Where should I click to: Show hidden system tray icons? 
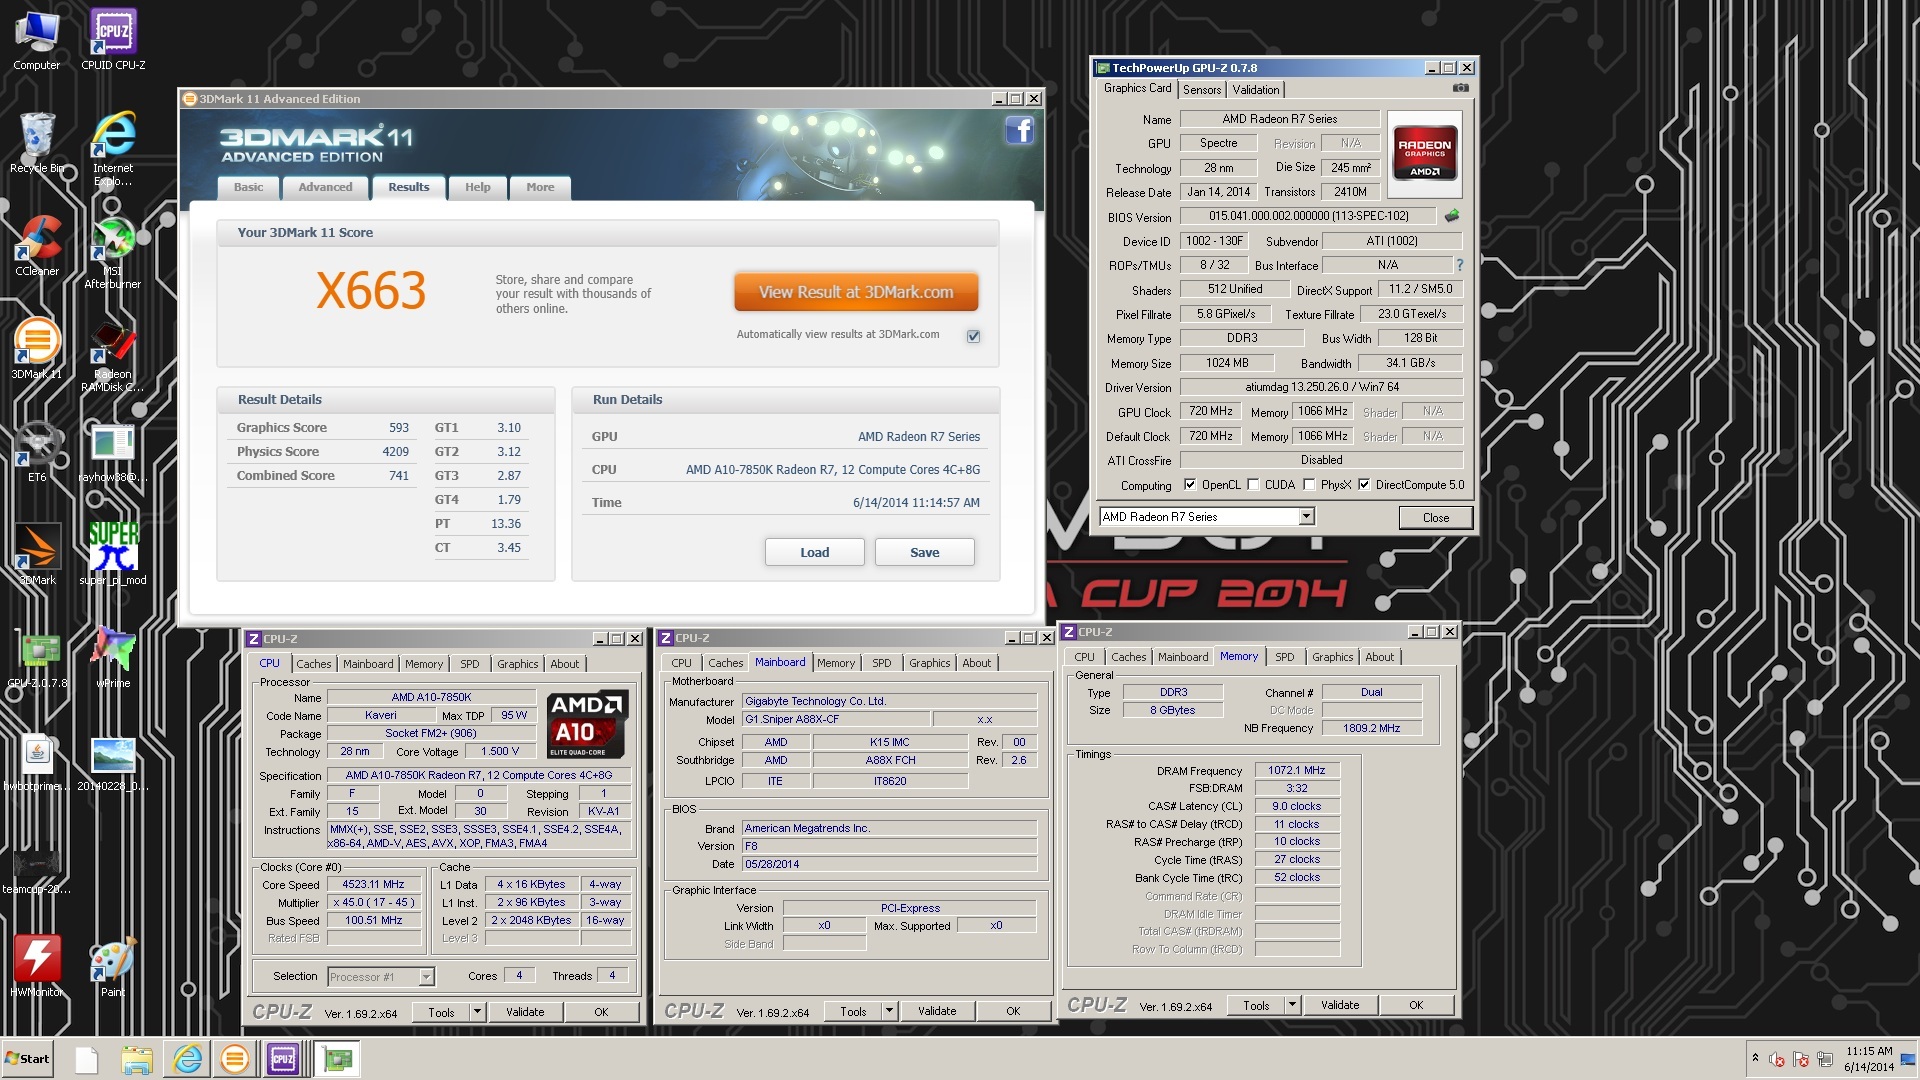[1755, 1058]
